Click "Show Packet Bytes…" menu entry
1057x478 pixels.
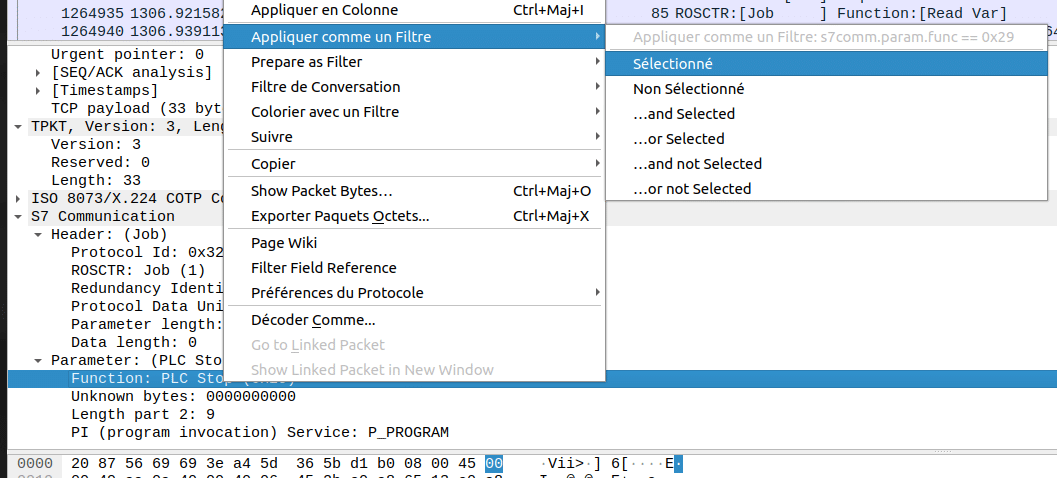(x=322, y=190)
